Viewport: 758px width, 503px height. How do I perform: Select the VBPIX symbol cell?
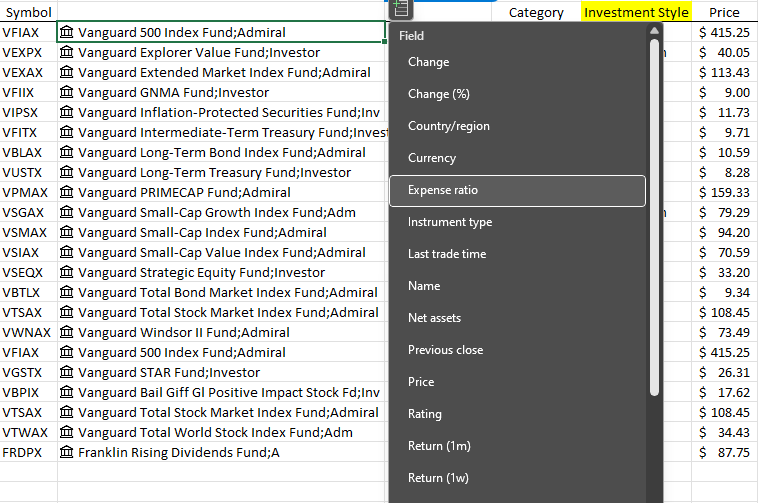29,392
